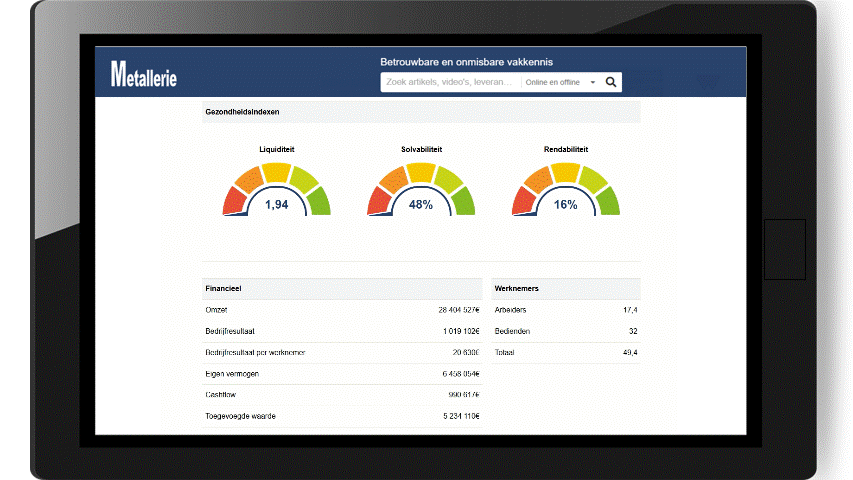Click the Solvabiliteit gauge value 48%
Screen dimensions: 853x480
coord(421,204)
